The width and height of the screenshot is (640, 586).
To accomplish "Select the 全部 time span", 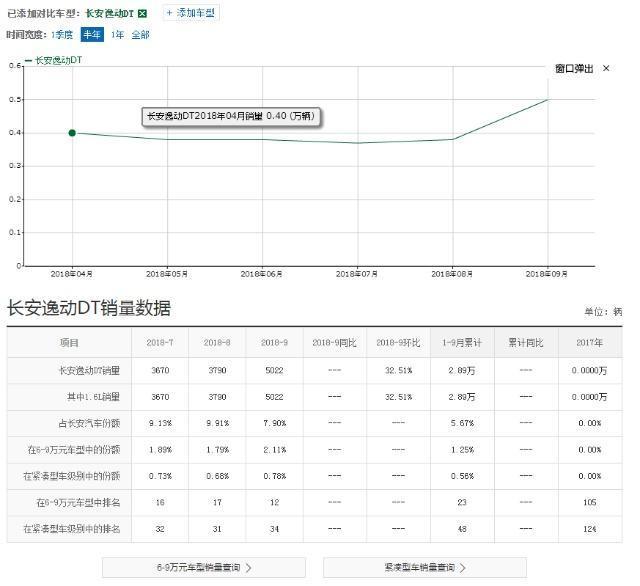I will (x=140, y=35).
